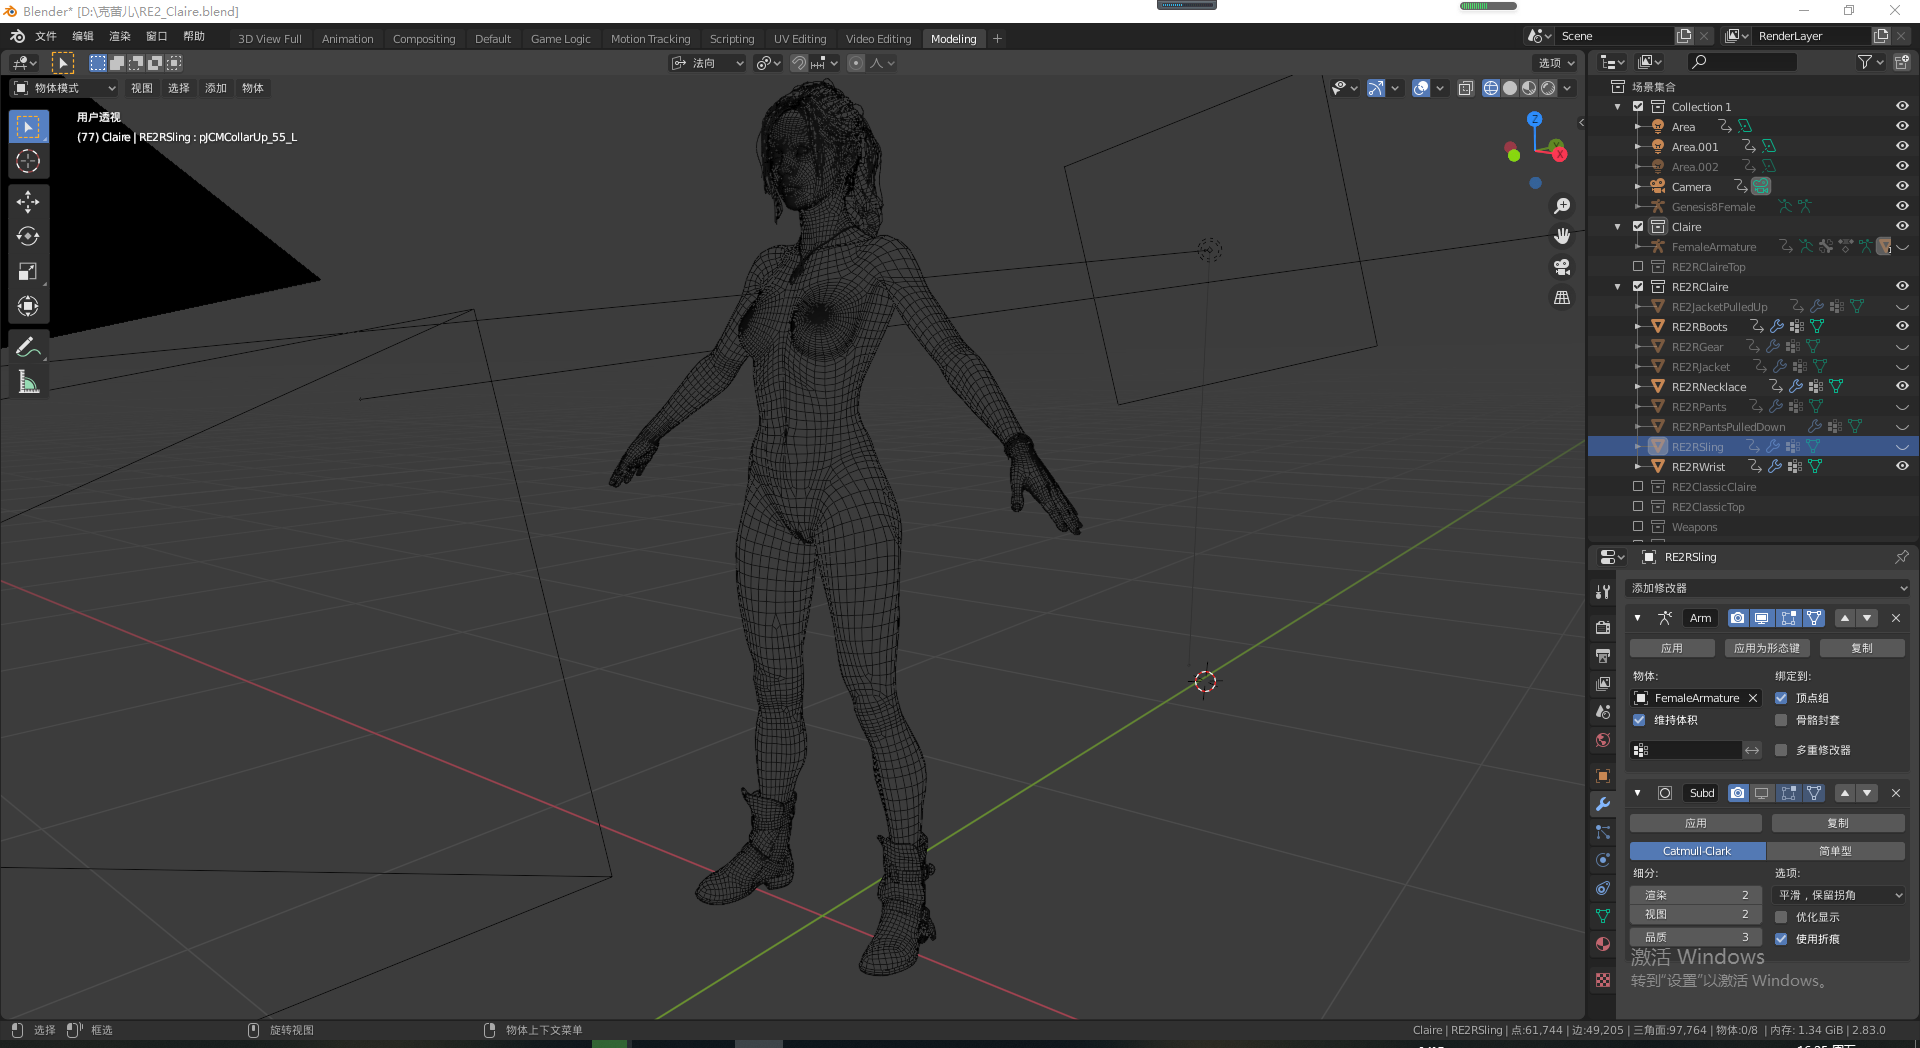Click 复制 button on the Arm modifier
The image size is (1920, 1048).
1862,648
